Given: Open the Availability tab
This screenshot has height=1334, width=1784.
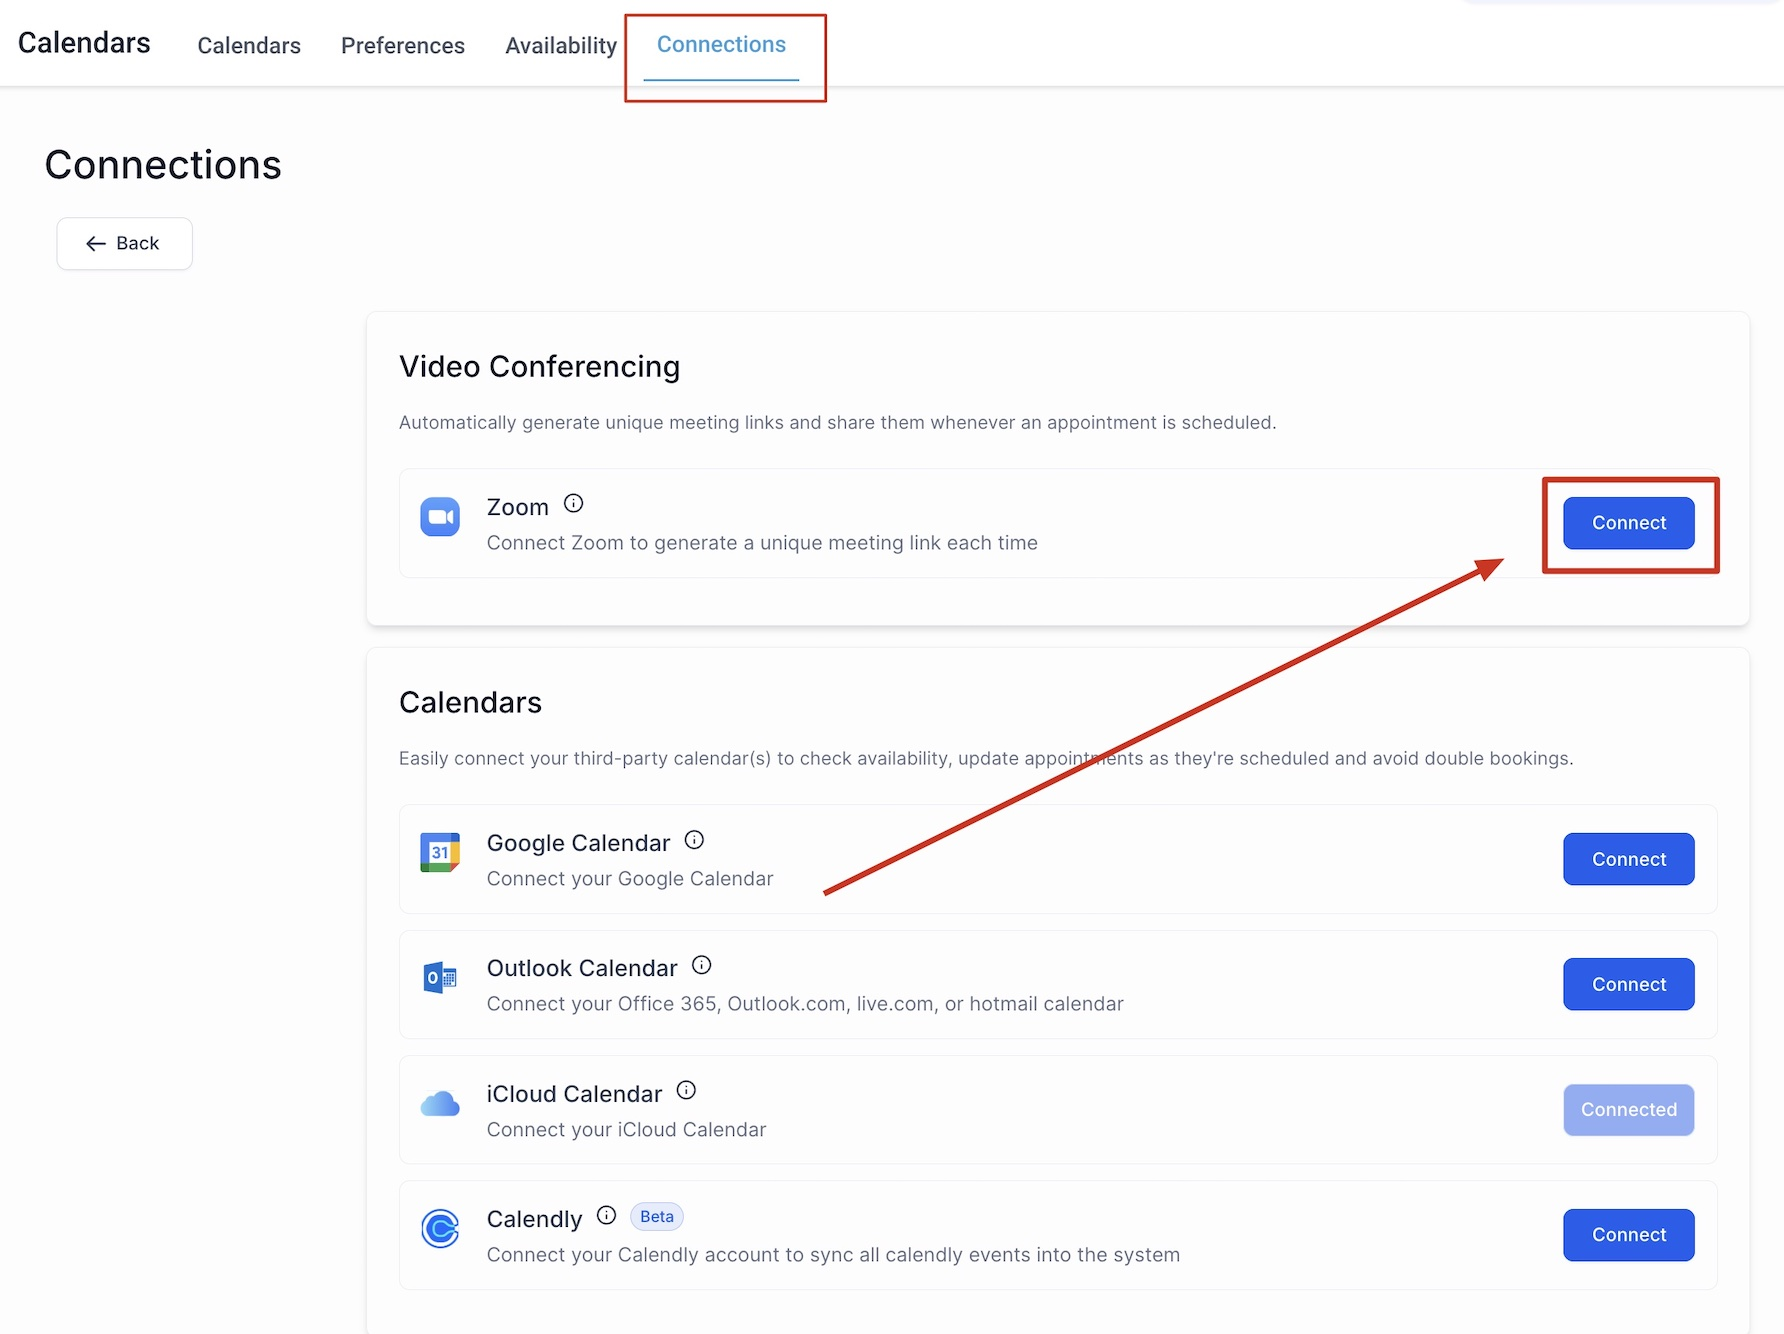Looking at the screenshot, I should [561, 46].
